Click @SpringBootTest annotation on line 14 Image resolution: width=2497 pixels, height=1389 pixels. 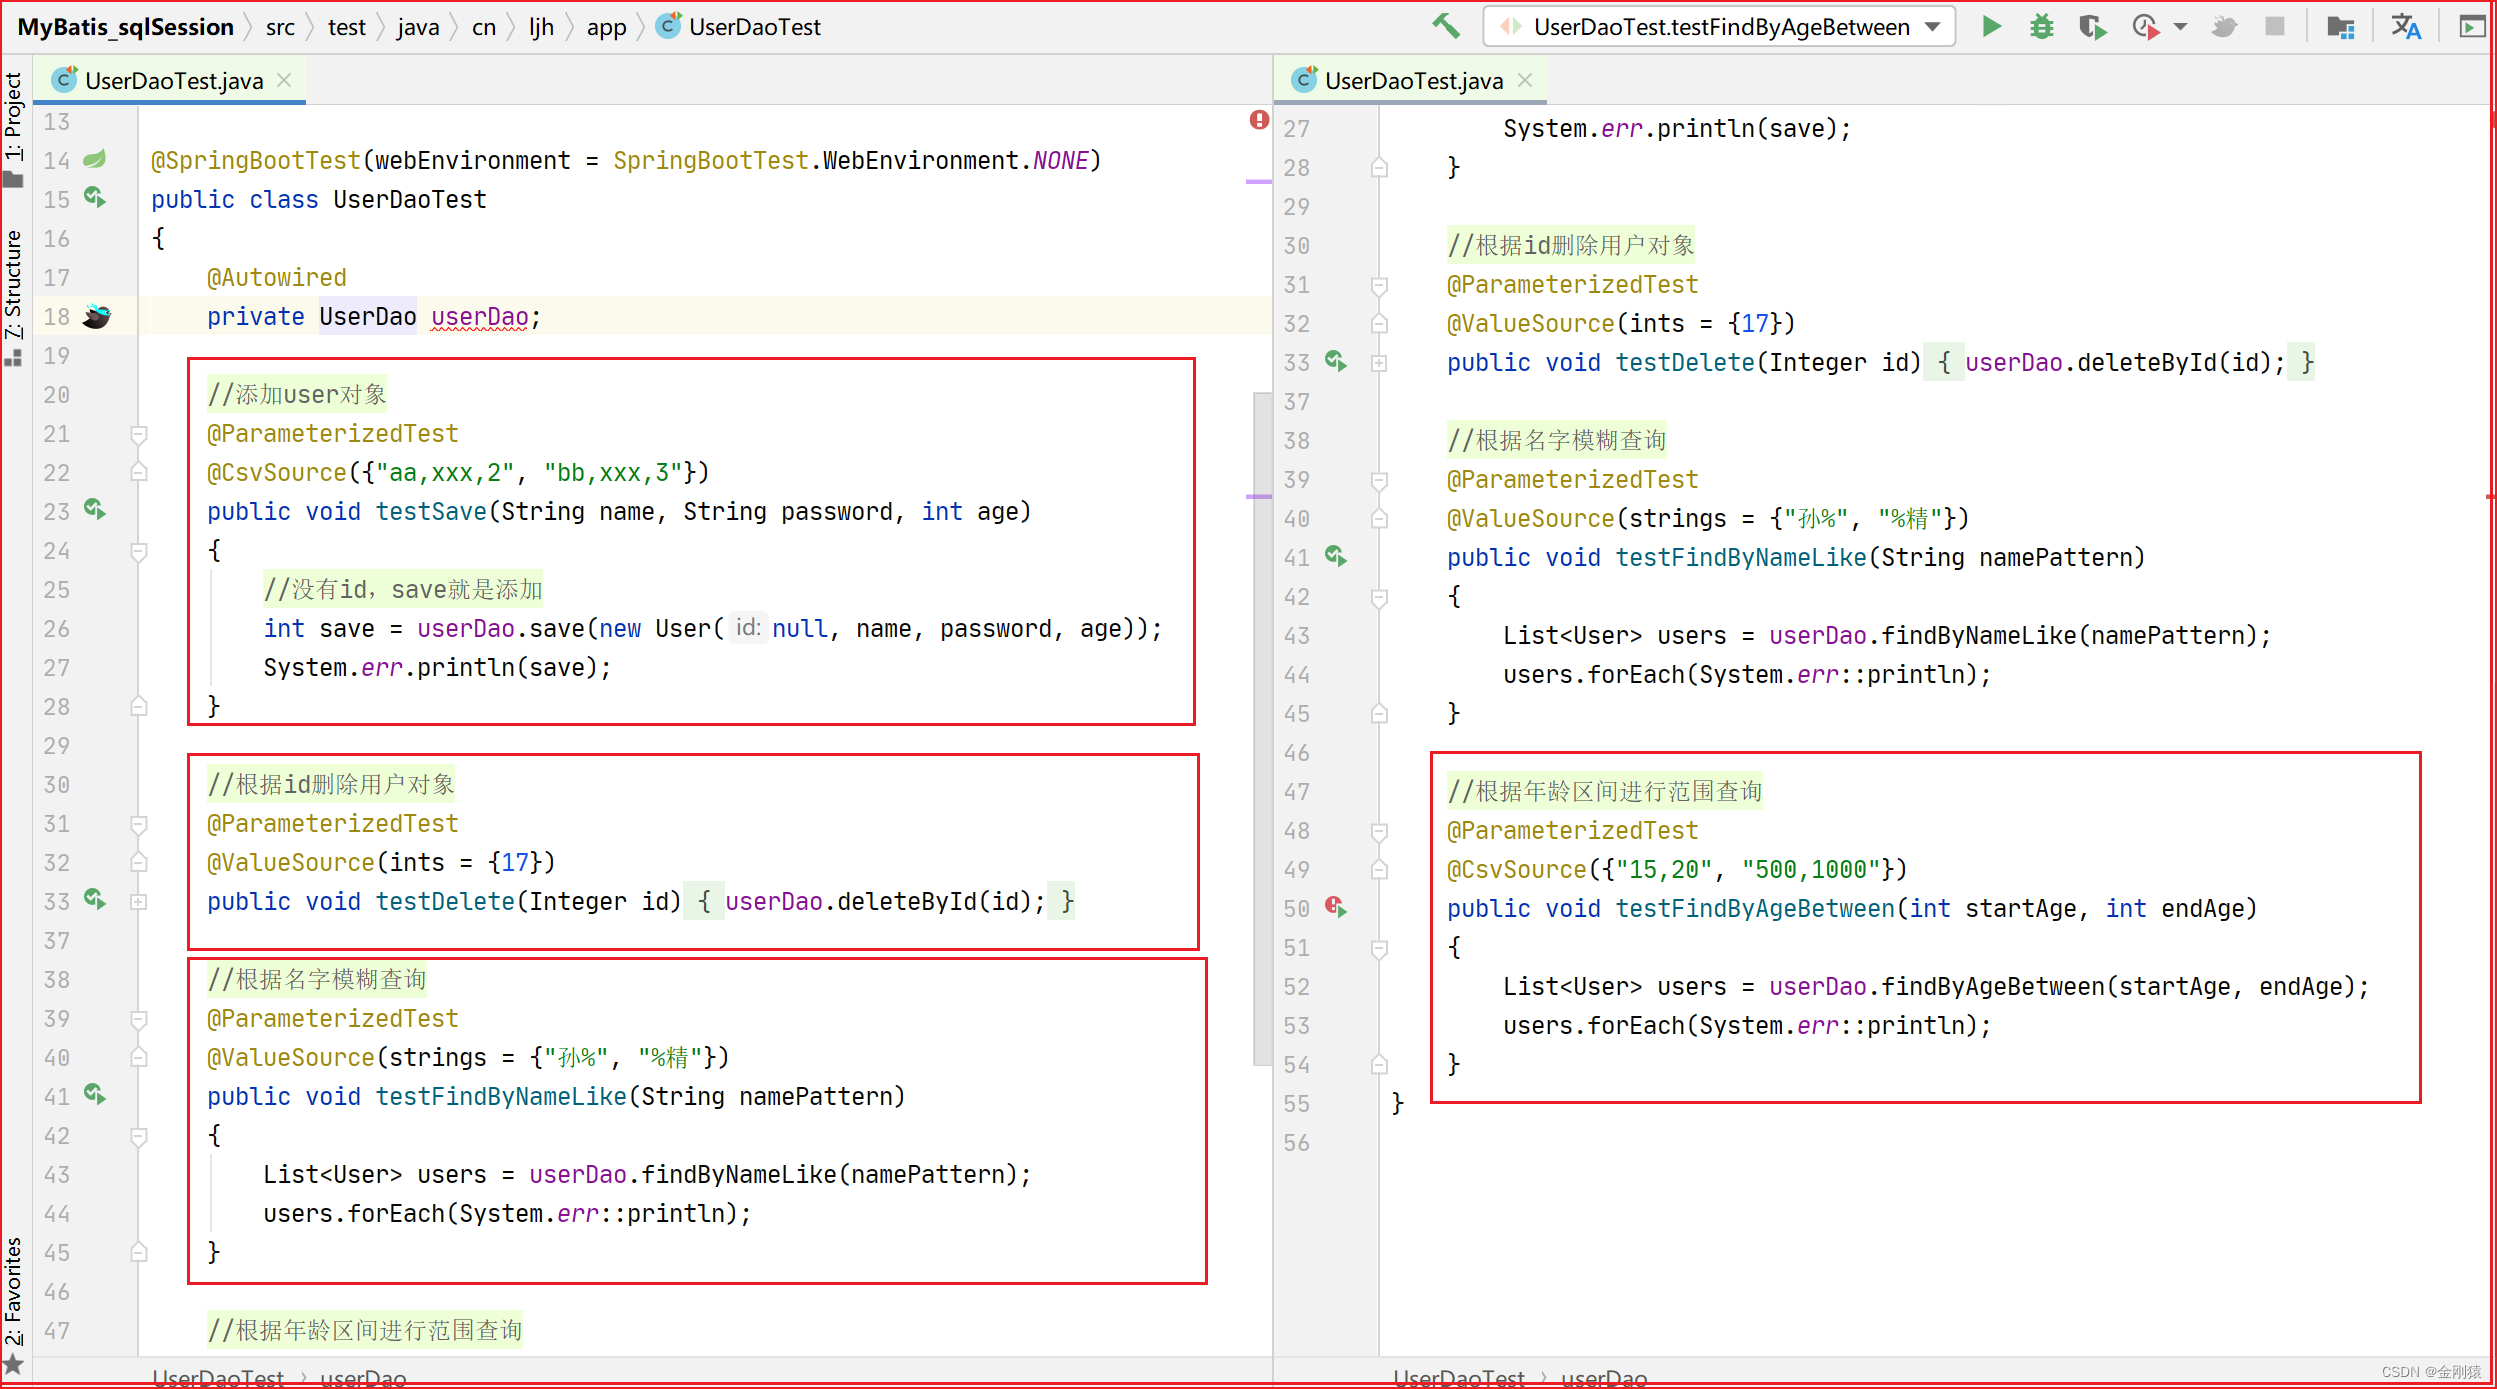click(x=256, y=161)
